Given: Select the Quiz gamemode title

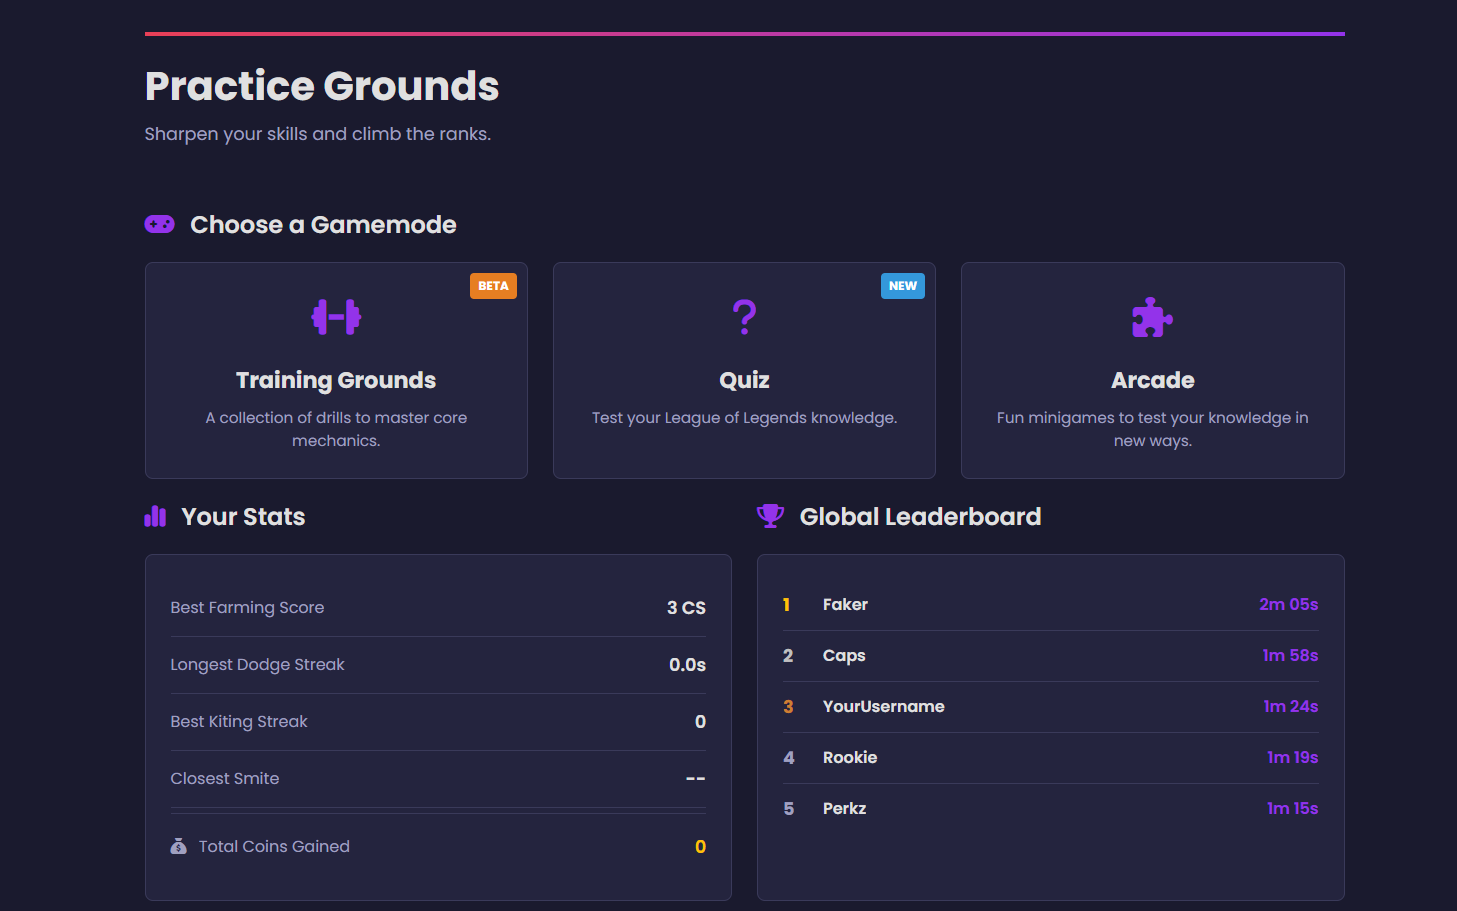Looking at the screenshot, I should 744,380.
